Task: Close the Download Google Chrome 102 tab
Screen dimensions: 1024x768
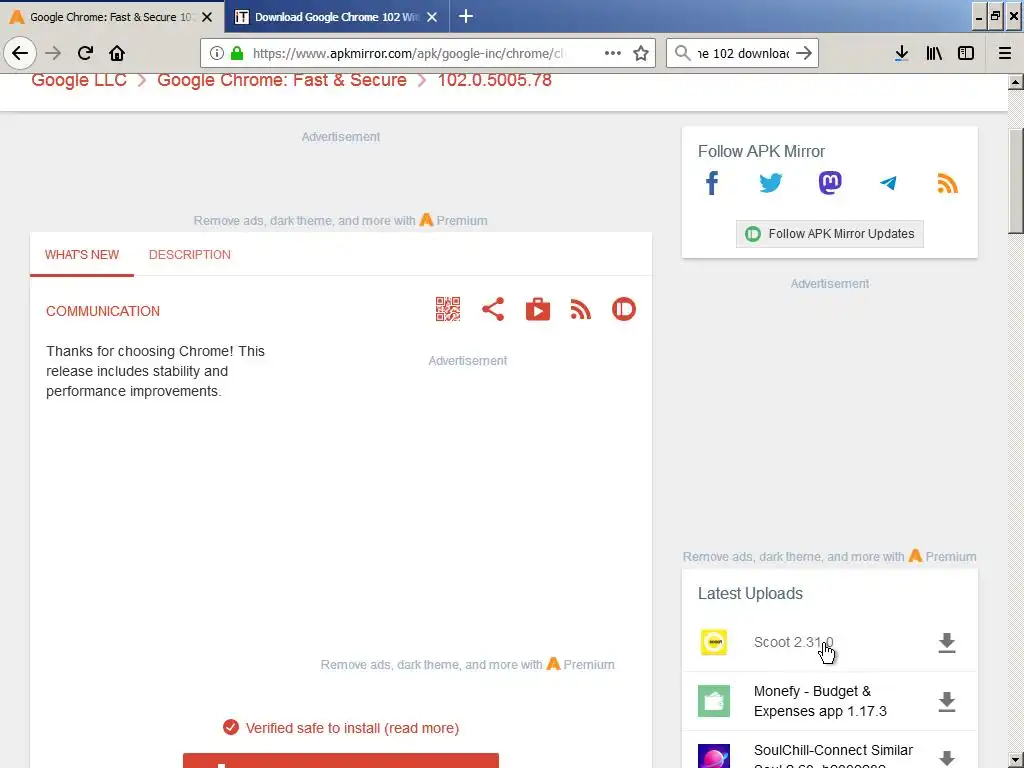Action: (x=432, y=17)
